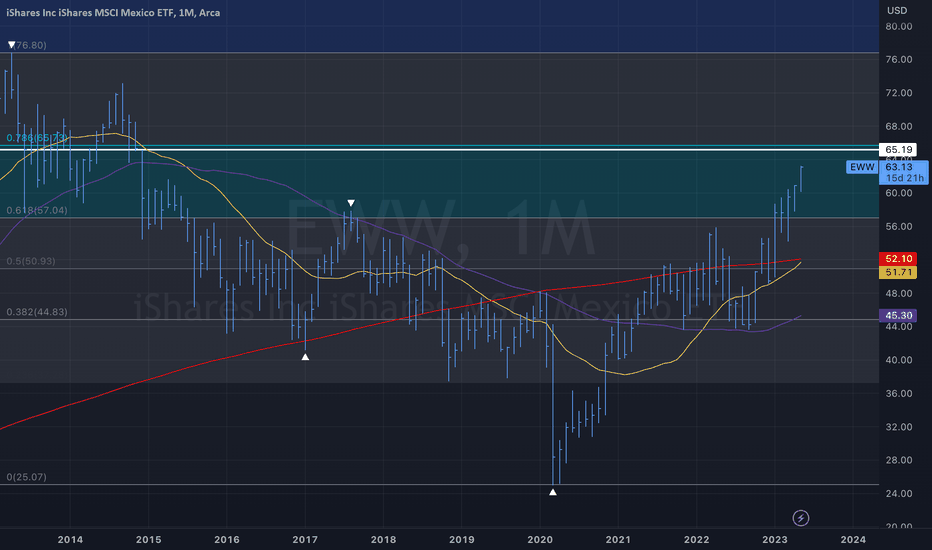The width and height of the screenshot is (932, 550).
Task: Click the 15d 21h bar countdown label
Action: tap(905, 178)
